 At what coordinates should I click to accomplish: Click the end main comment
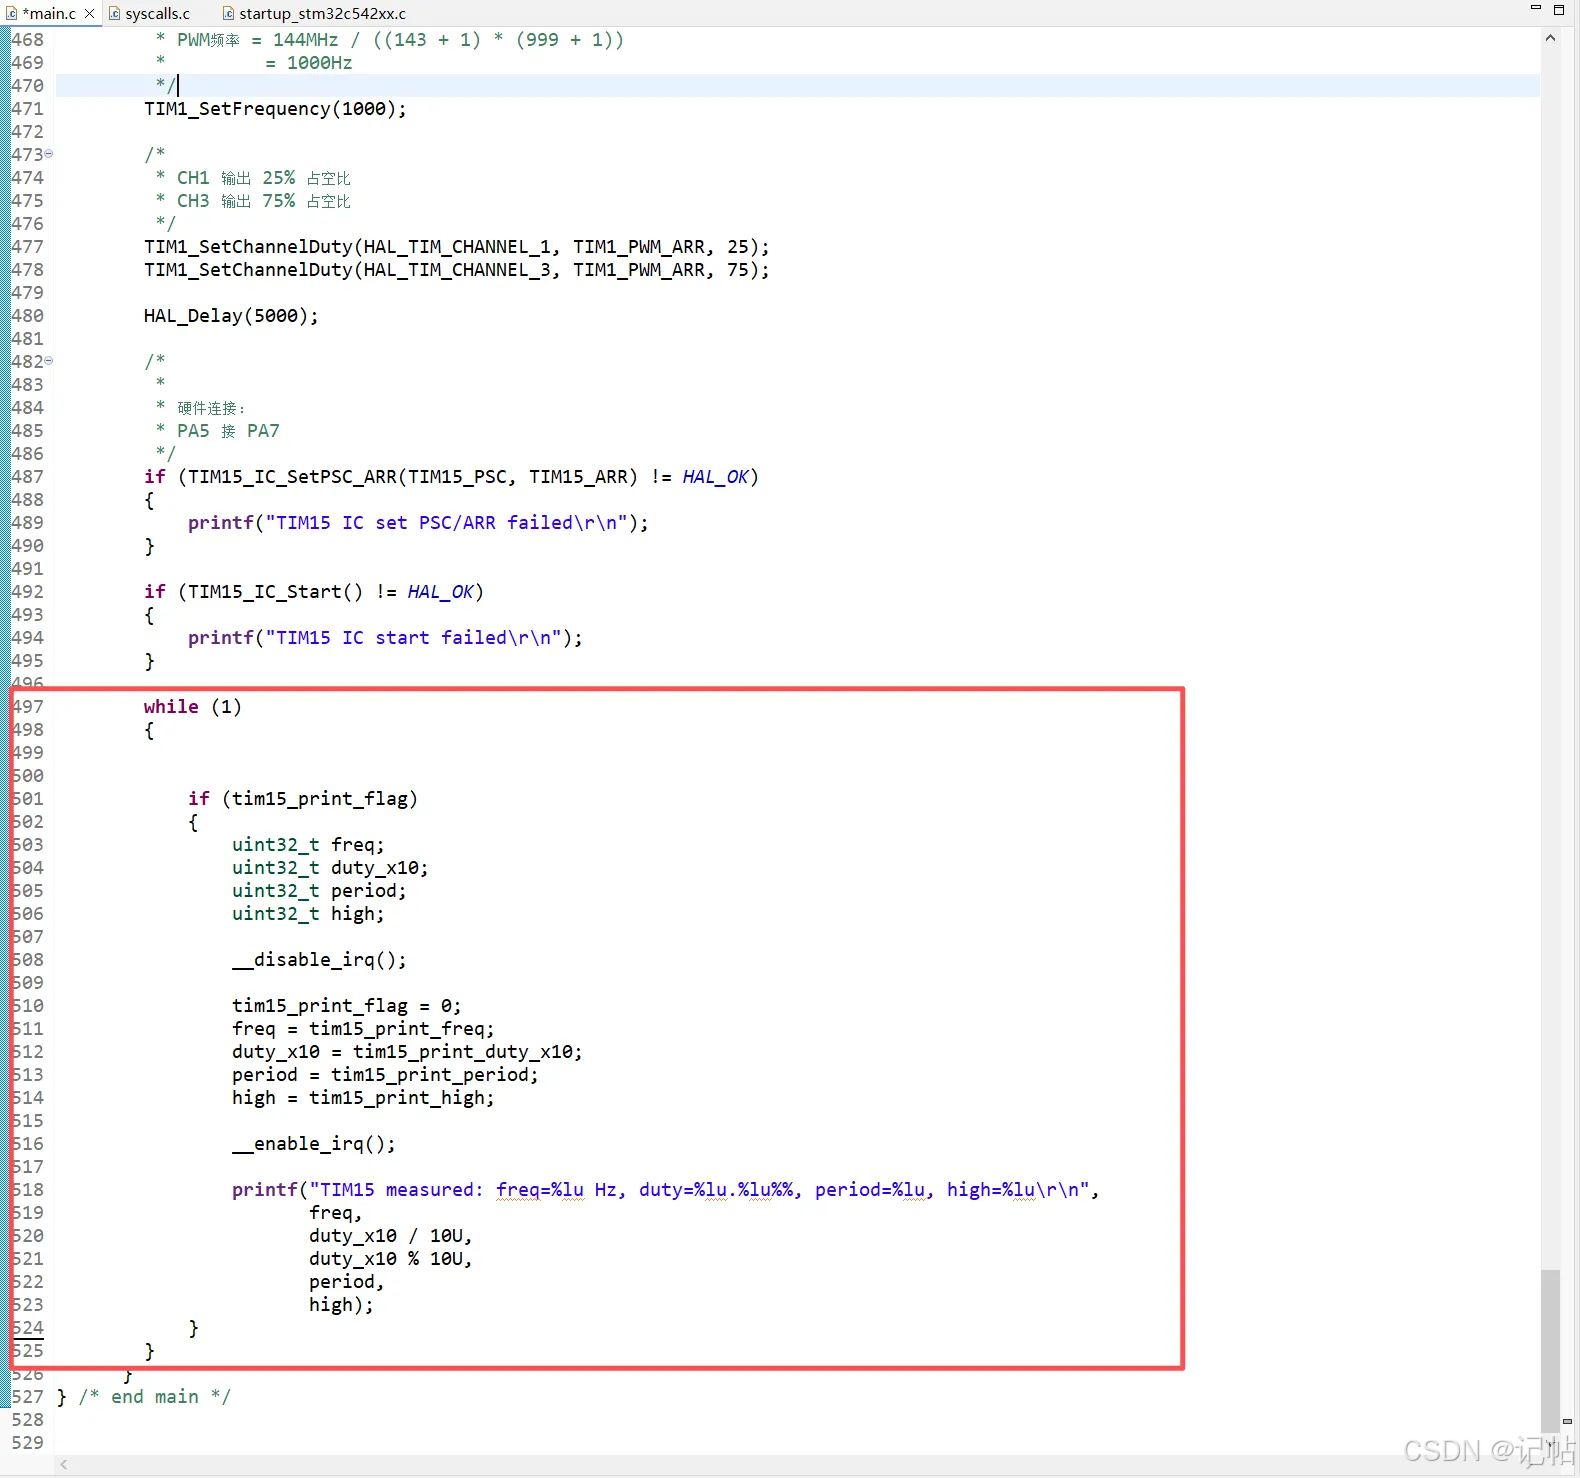click(x=155, y=1397)
